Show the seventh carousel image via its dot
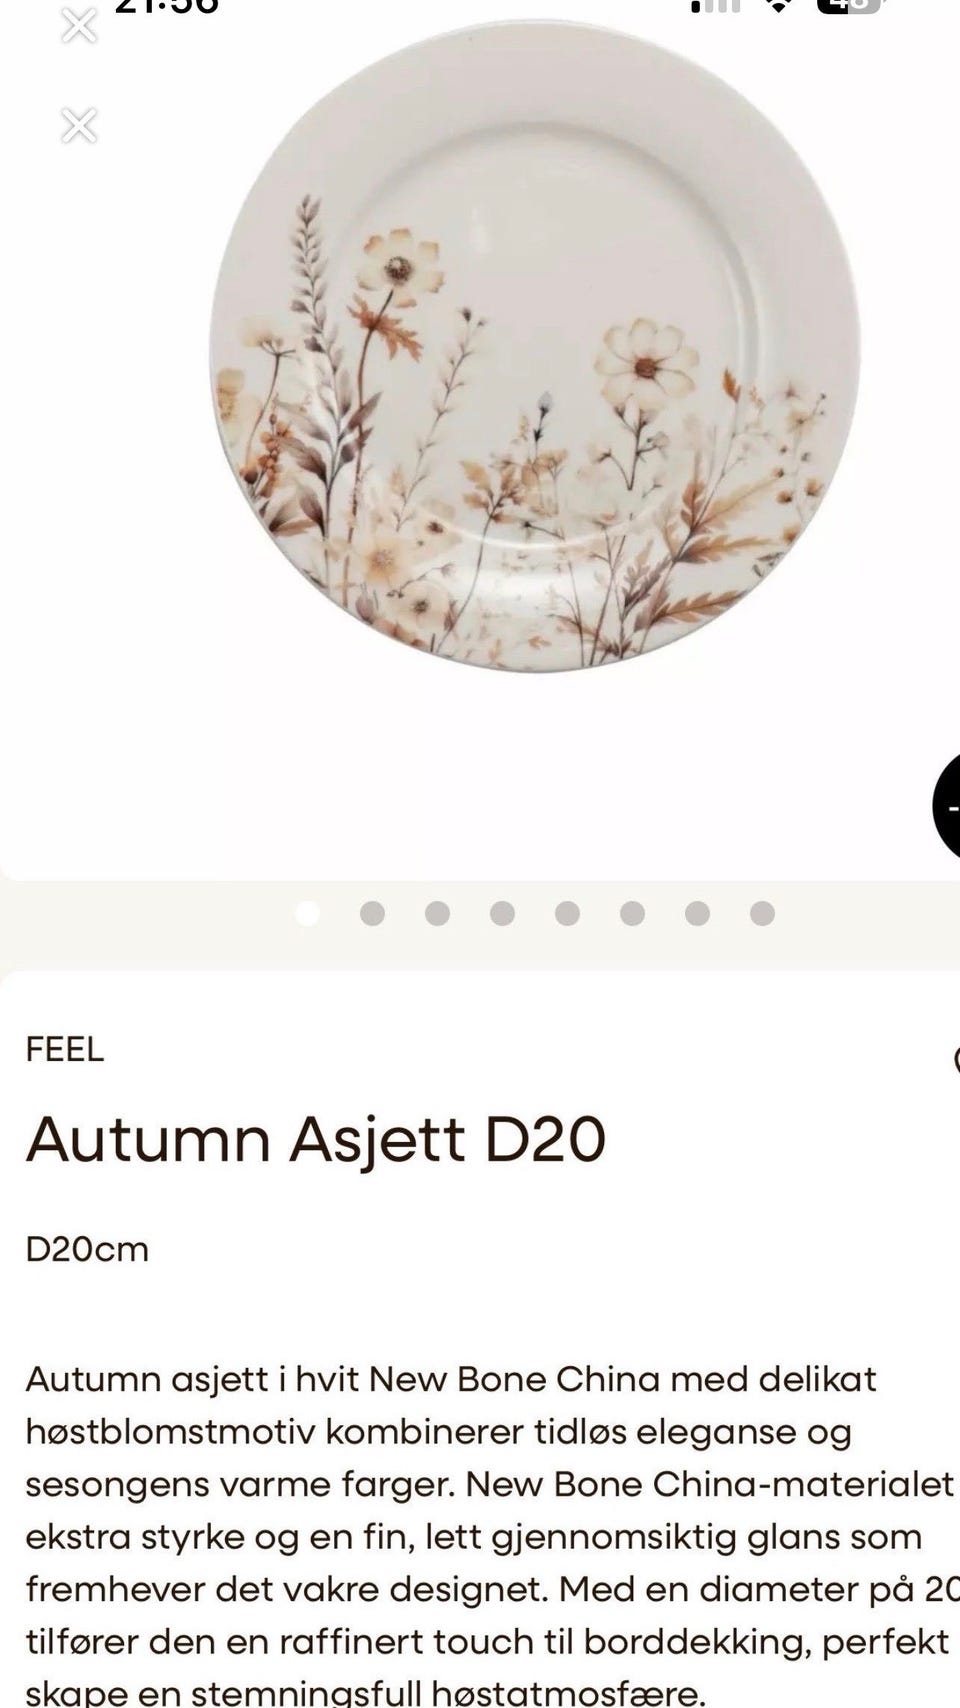Image resolution: width=960 pixels, height=1708 pixels. (697, 913)
